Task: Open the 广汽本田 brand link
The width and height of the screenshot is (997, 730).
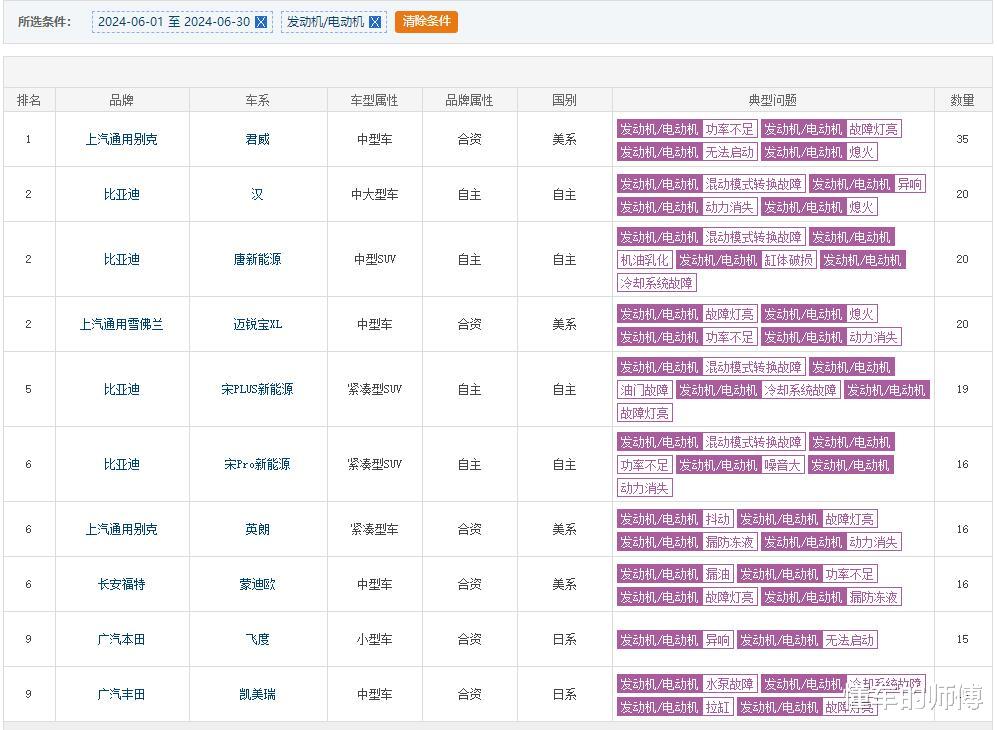Action: tap(121, 639)
